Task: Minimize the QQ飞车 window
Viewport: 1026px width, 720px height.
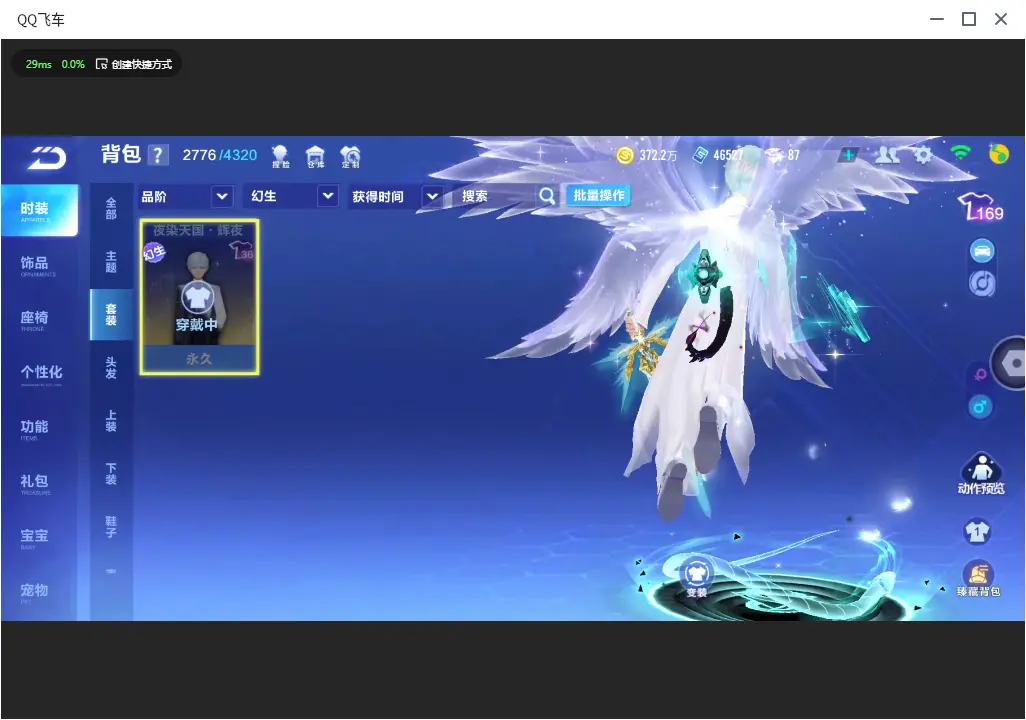Action: tap(937, 19)
